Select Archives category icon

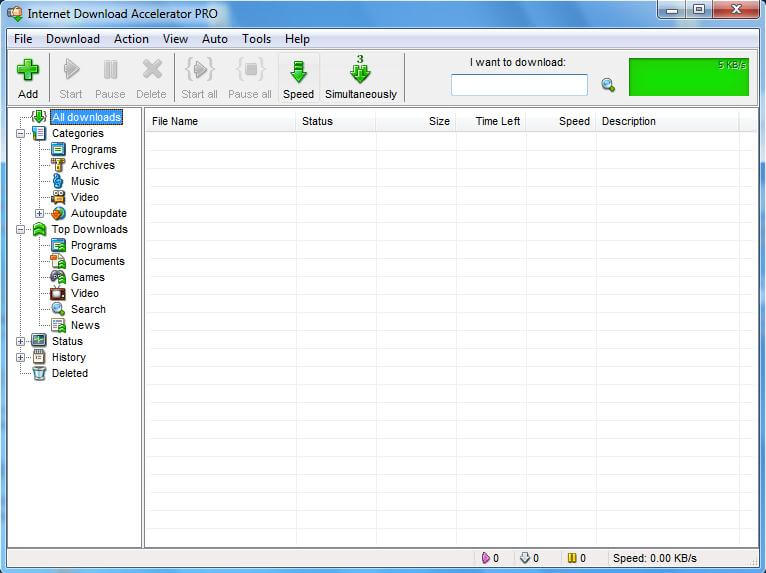[x=58, y=165]
